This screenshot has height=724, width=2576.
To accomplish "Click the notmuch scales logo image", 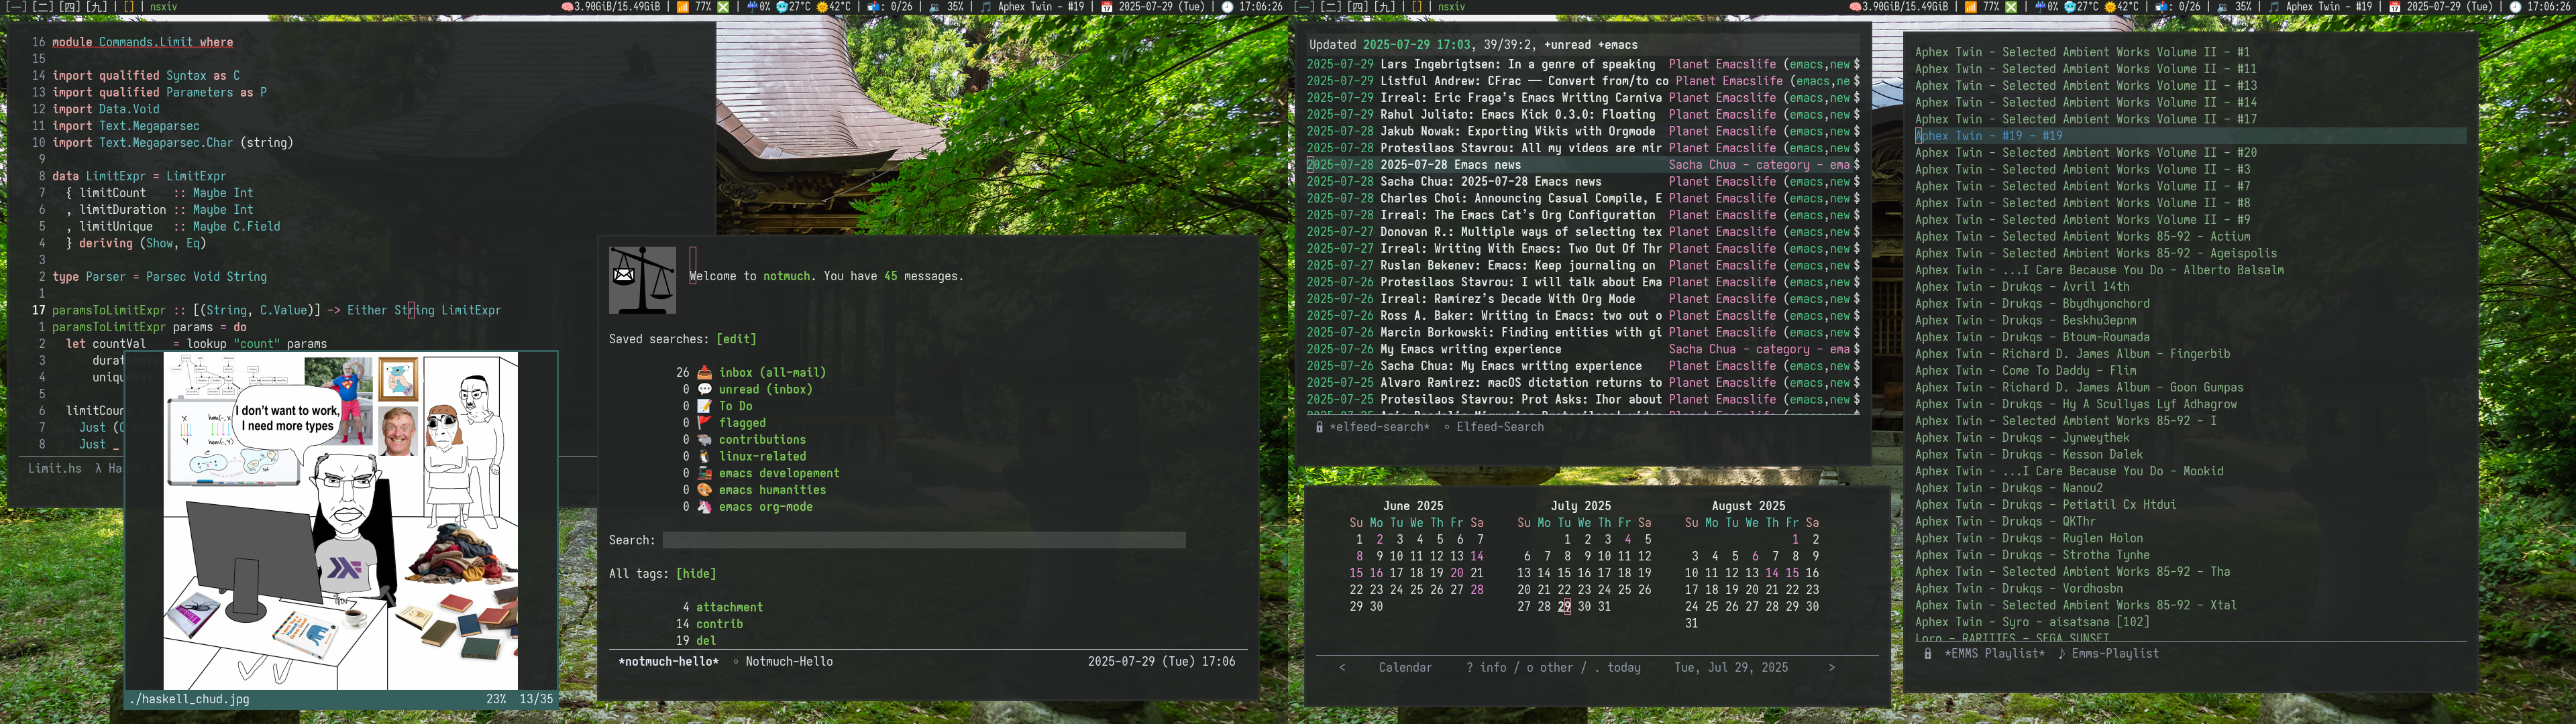I will (x=642, y=281).
